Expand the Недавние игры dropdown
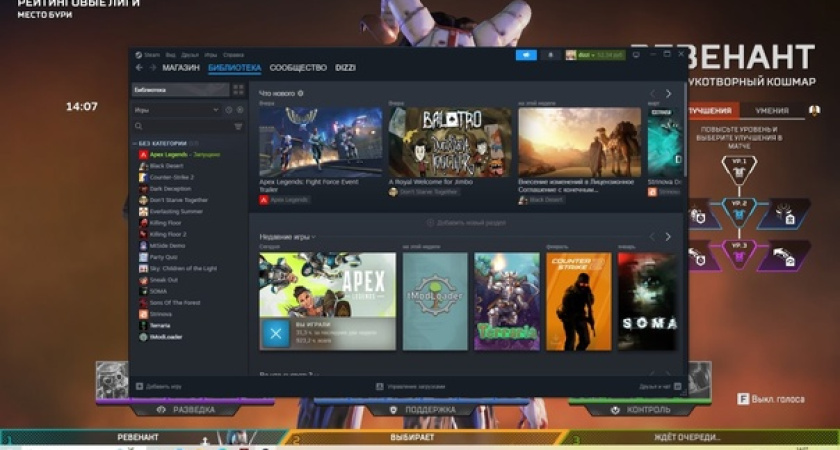This screenshot has width=840, height=450. (x=288, y=237)
